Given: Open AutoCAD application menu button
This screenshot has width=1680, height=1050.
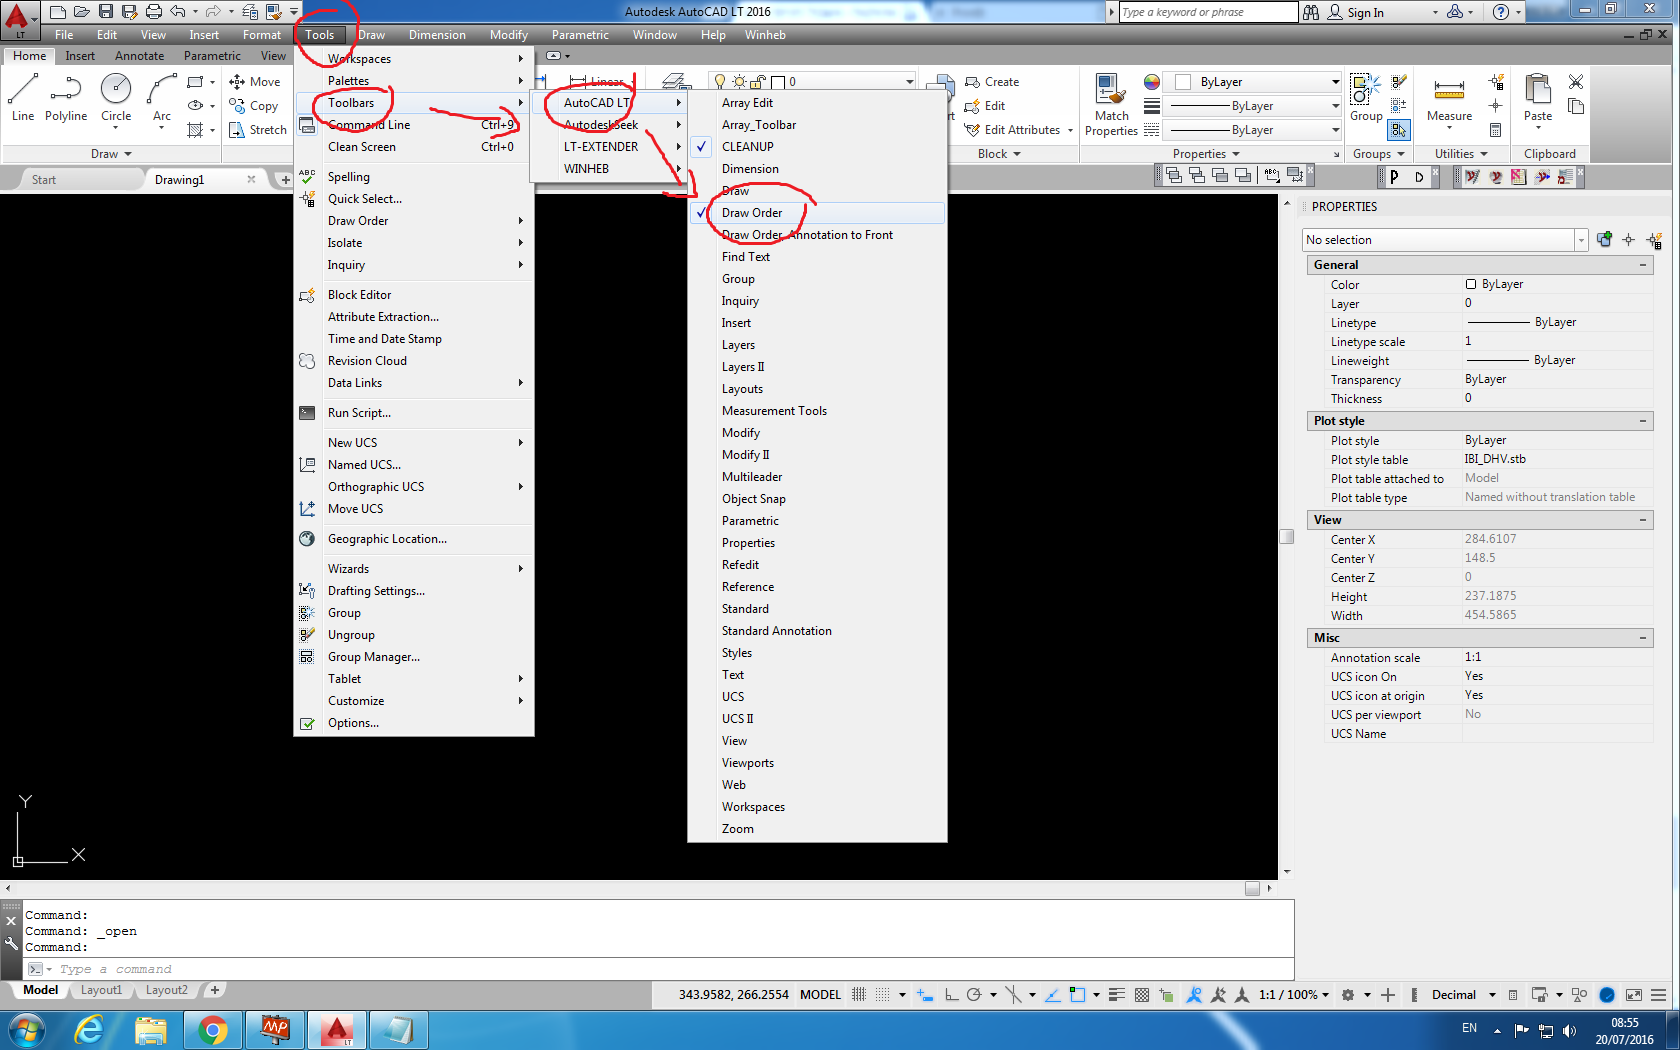Looking at the screenshot, I should coord(19,18).
